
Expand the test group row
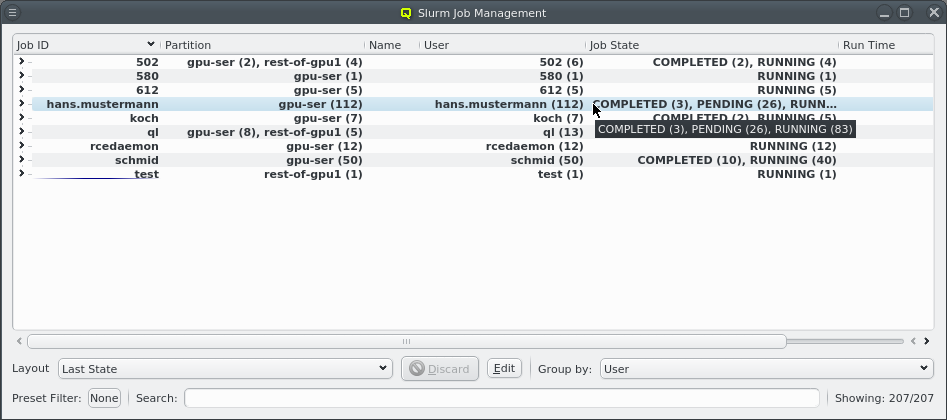click(22, 173)
